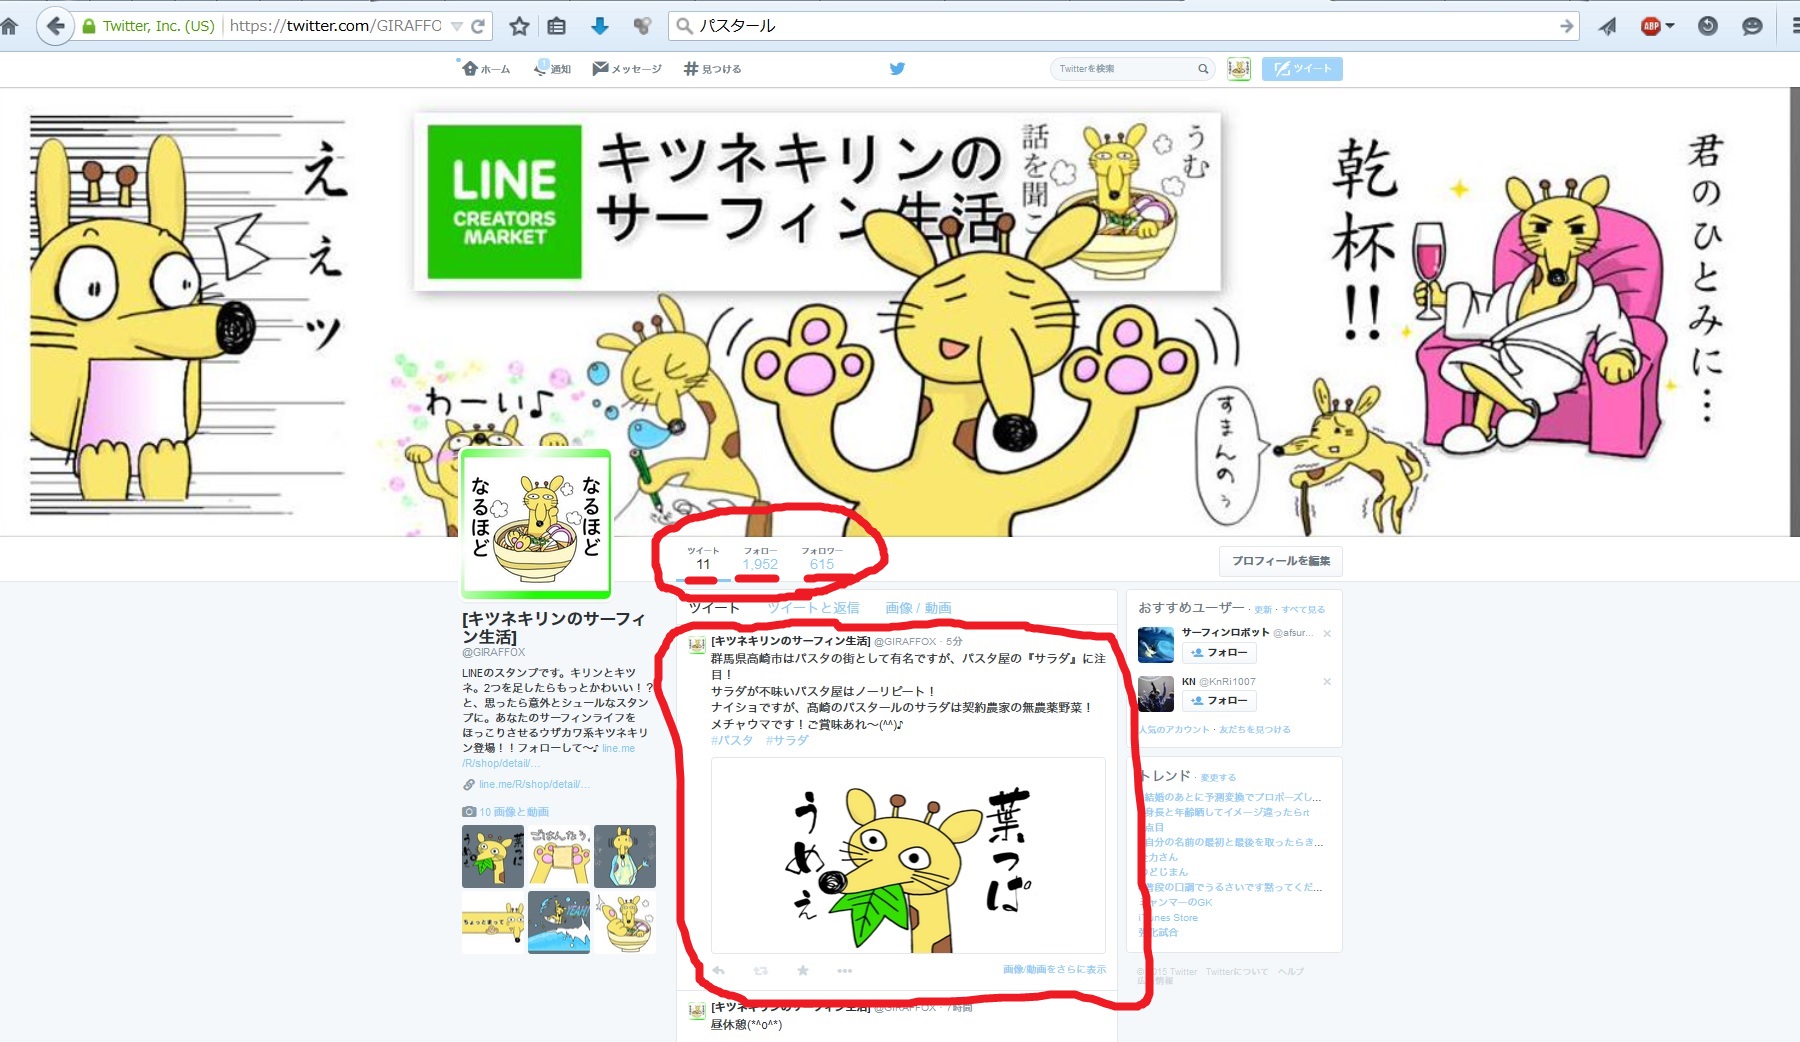Go back with the browser back arrow
This screenshot has width=1800, height=1042.
pyautogui.click(x=55, y=26)
